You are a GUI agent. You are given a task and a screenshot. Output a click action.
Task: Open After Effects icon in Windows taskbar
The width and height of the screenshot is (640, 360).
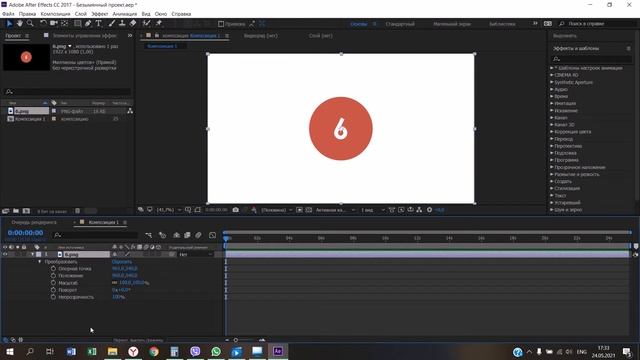pos(278,351)
